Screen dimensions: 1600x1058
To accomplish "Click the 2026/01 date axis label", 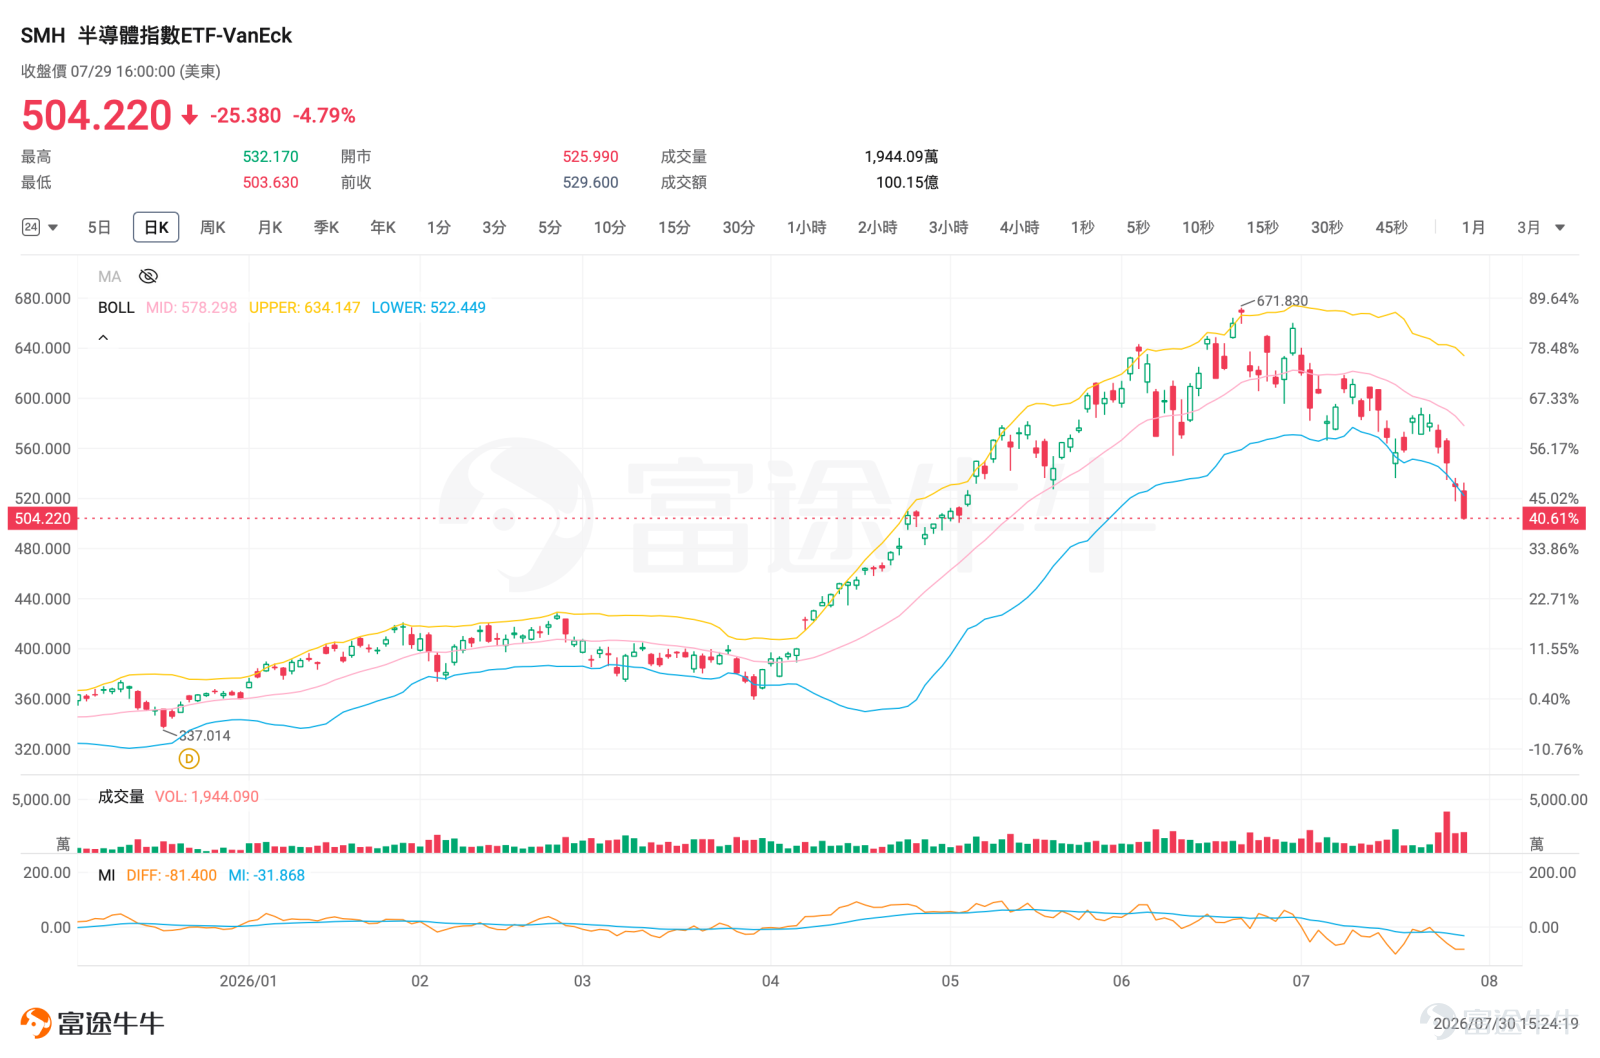I will coord(248,981).
